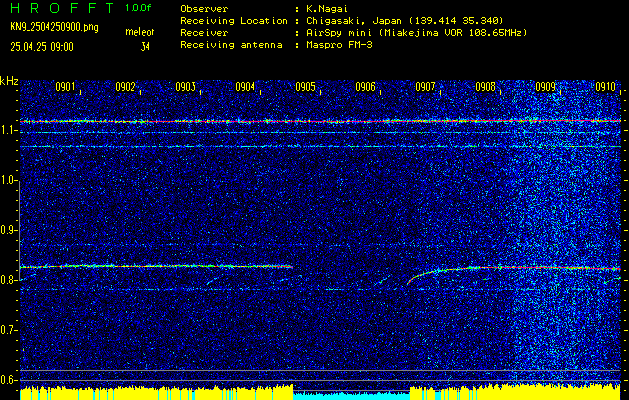The width and height of the screenshot is (629, 400).
Task: Click the 0909 time marker
Action: click(545, 87)
